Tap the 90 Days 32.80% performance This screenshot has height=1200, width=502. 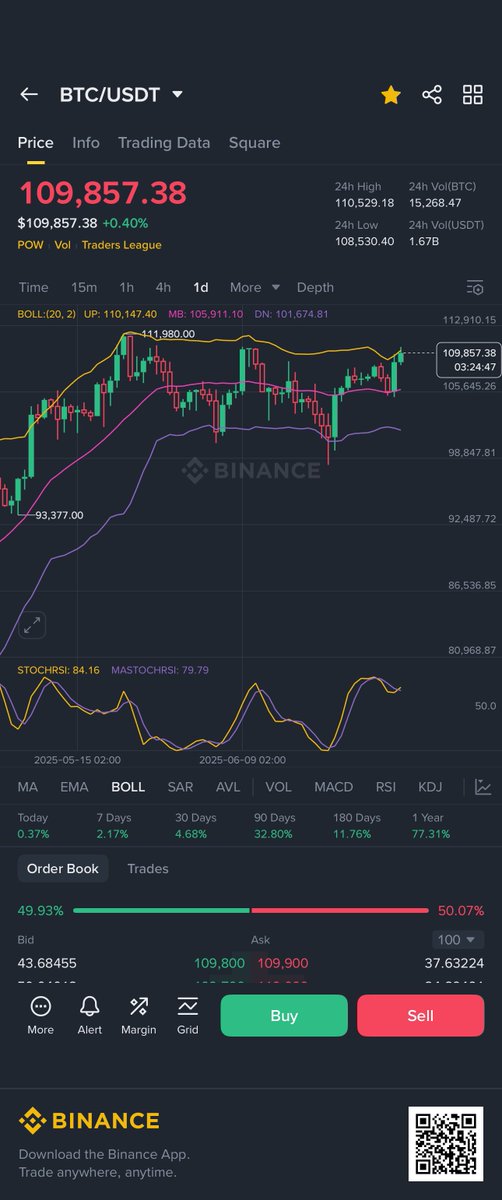[273, 826]
